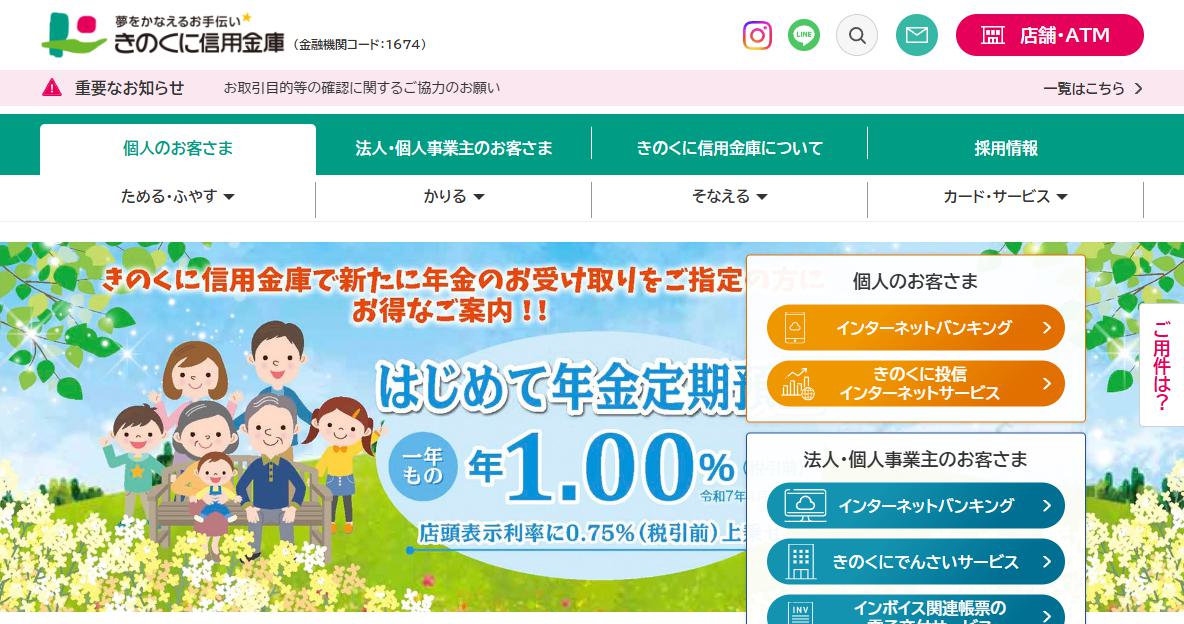Viewport: 1184px width, 624px height.
Task: Switch to きのくに信用金庫について tab
Action: click(729, 148)
